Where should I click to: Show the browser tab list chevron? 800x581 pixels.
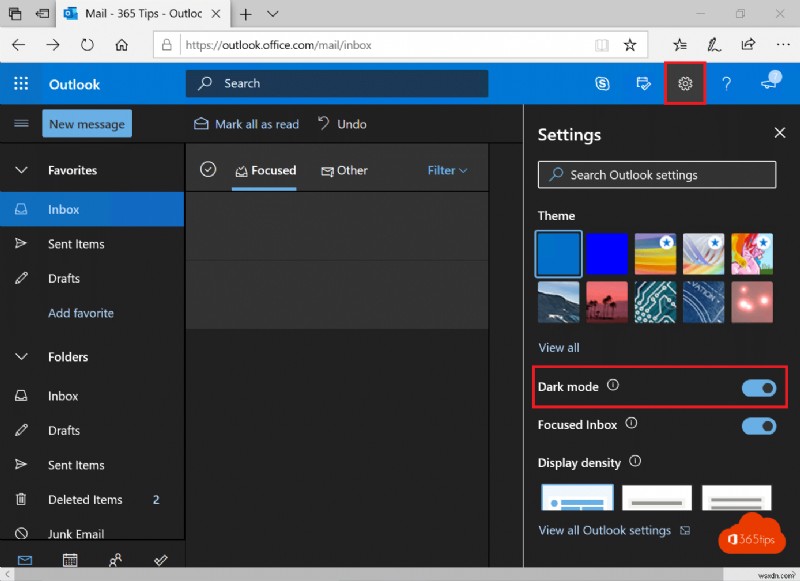pos(273,14)
